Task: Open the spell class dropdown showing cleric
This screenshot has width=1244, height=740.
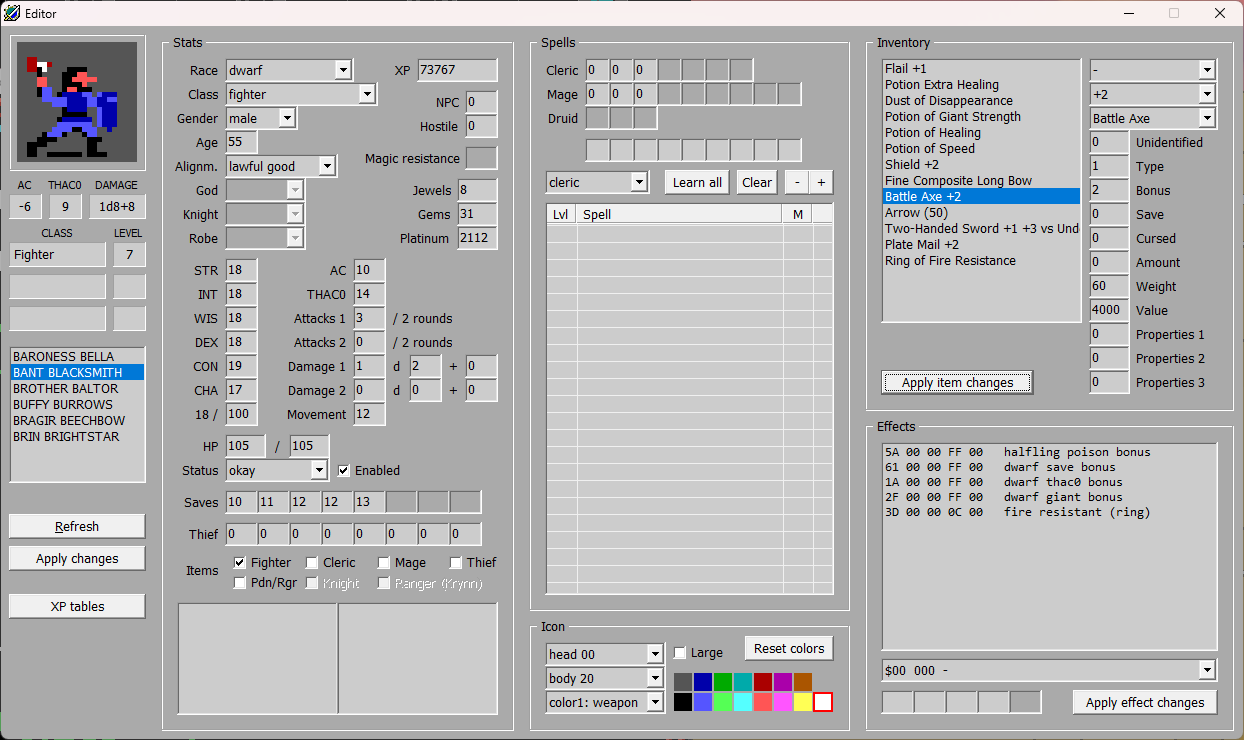Action: point(639,183)
